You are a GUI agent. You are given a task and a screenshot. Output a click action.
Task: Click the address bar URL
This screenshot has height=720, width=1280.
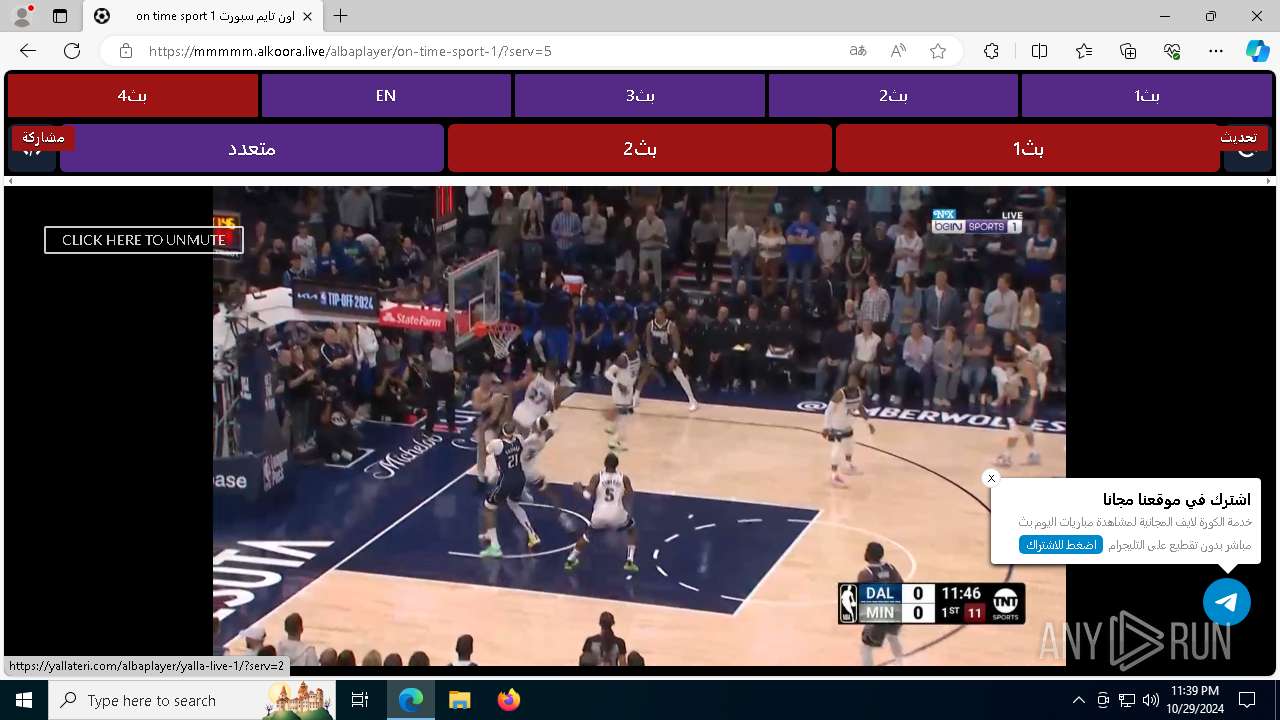click(x=350, y=51)
